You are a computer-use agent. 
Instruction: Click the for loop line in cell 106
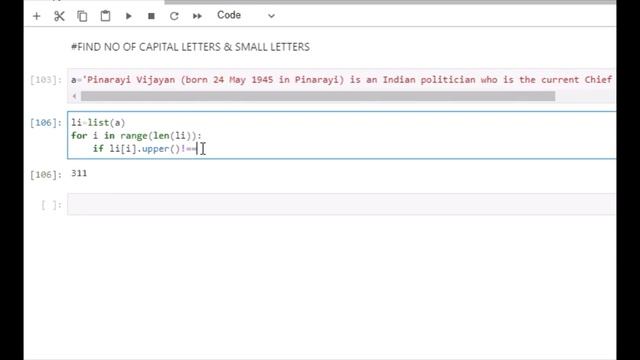click(x=136, y=136)
